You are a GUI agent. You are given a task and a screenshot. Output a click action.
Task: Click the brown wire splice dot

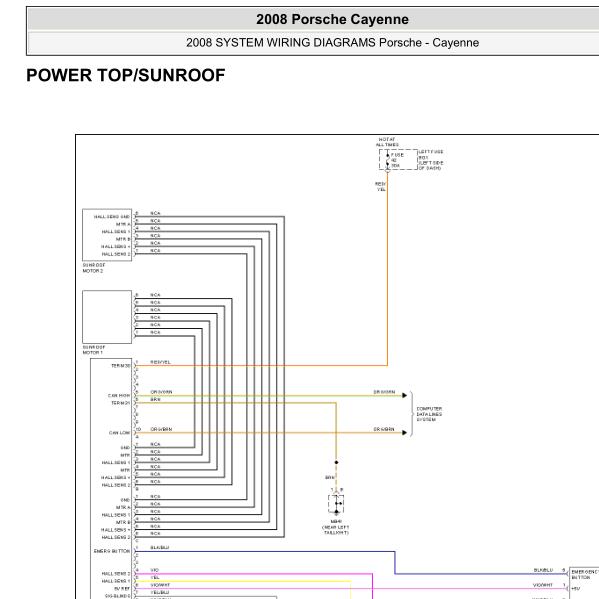coord(336,462)
